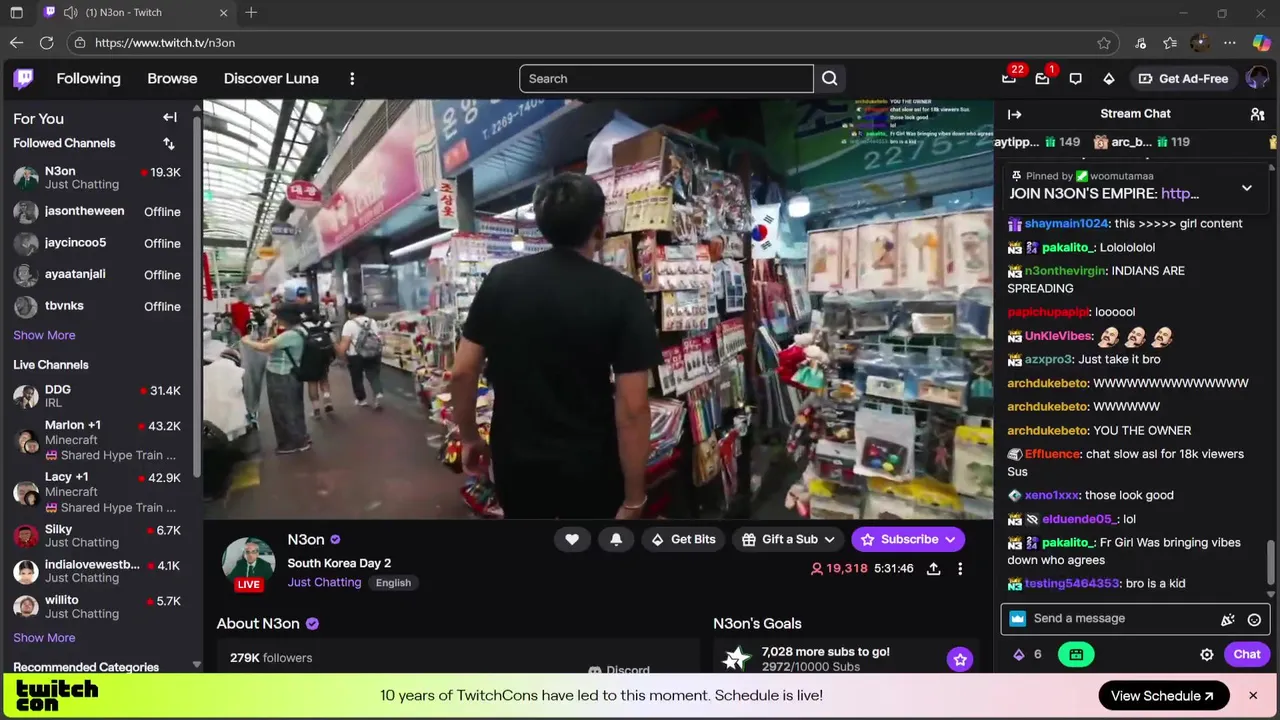
Task: Click the green channel points reward button
Action: click(x=1076, y=655)
